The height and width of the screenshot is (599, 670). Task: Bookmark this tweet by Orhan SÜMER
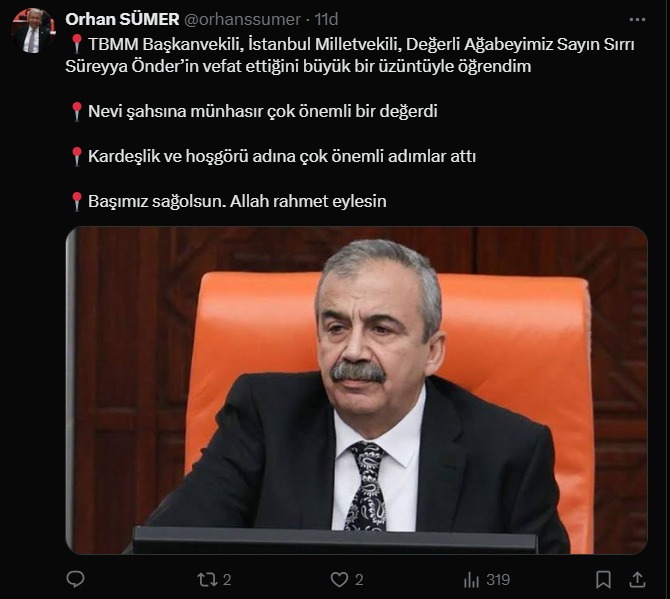pyautogui.click(x=603, y=580)
